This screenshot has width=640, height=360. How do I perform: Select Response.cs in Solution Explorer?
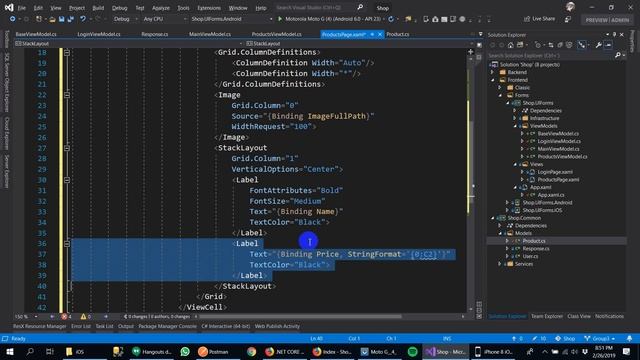tap(536, 249)
